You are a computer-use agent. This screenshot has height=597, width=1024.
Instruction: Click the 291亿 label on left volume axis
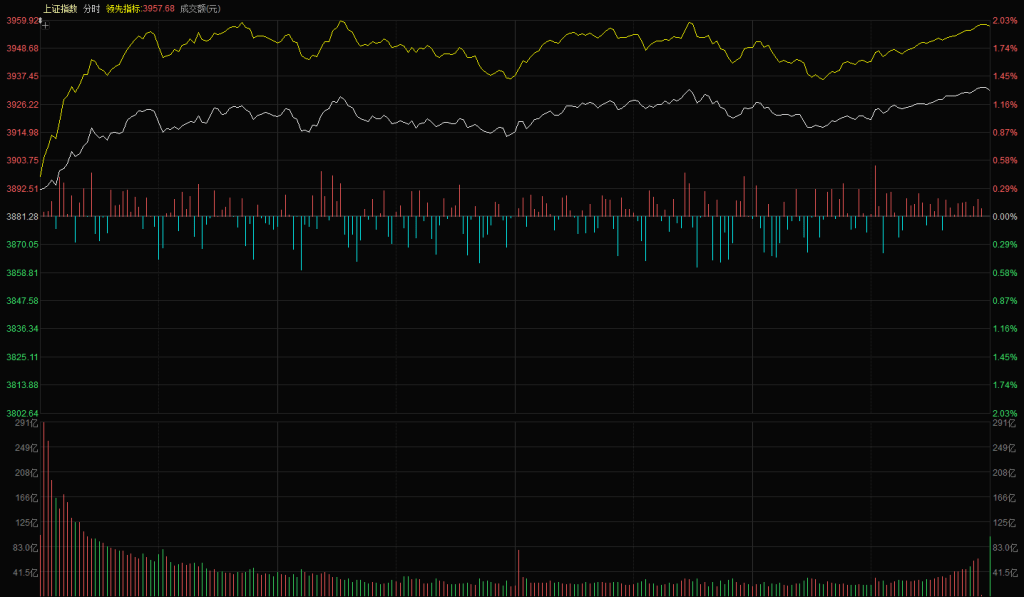tap(26, 424)
